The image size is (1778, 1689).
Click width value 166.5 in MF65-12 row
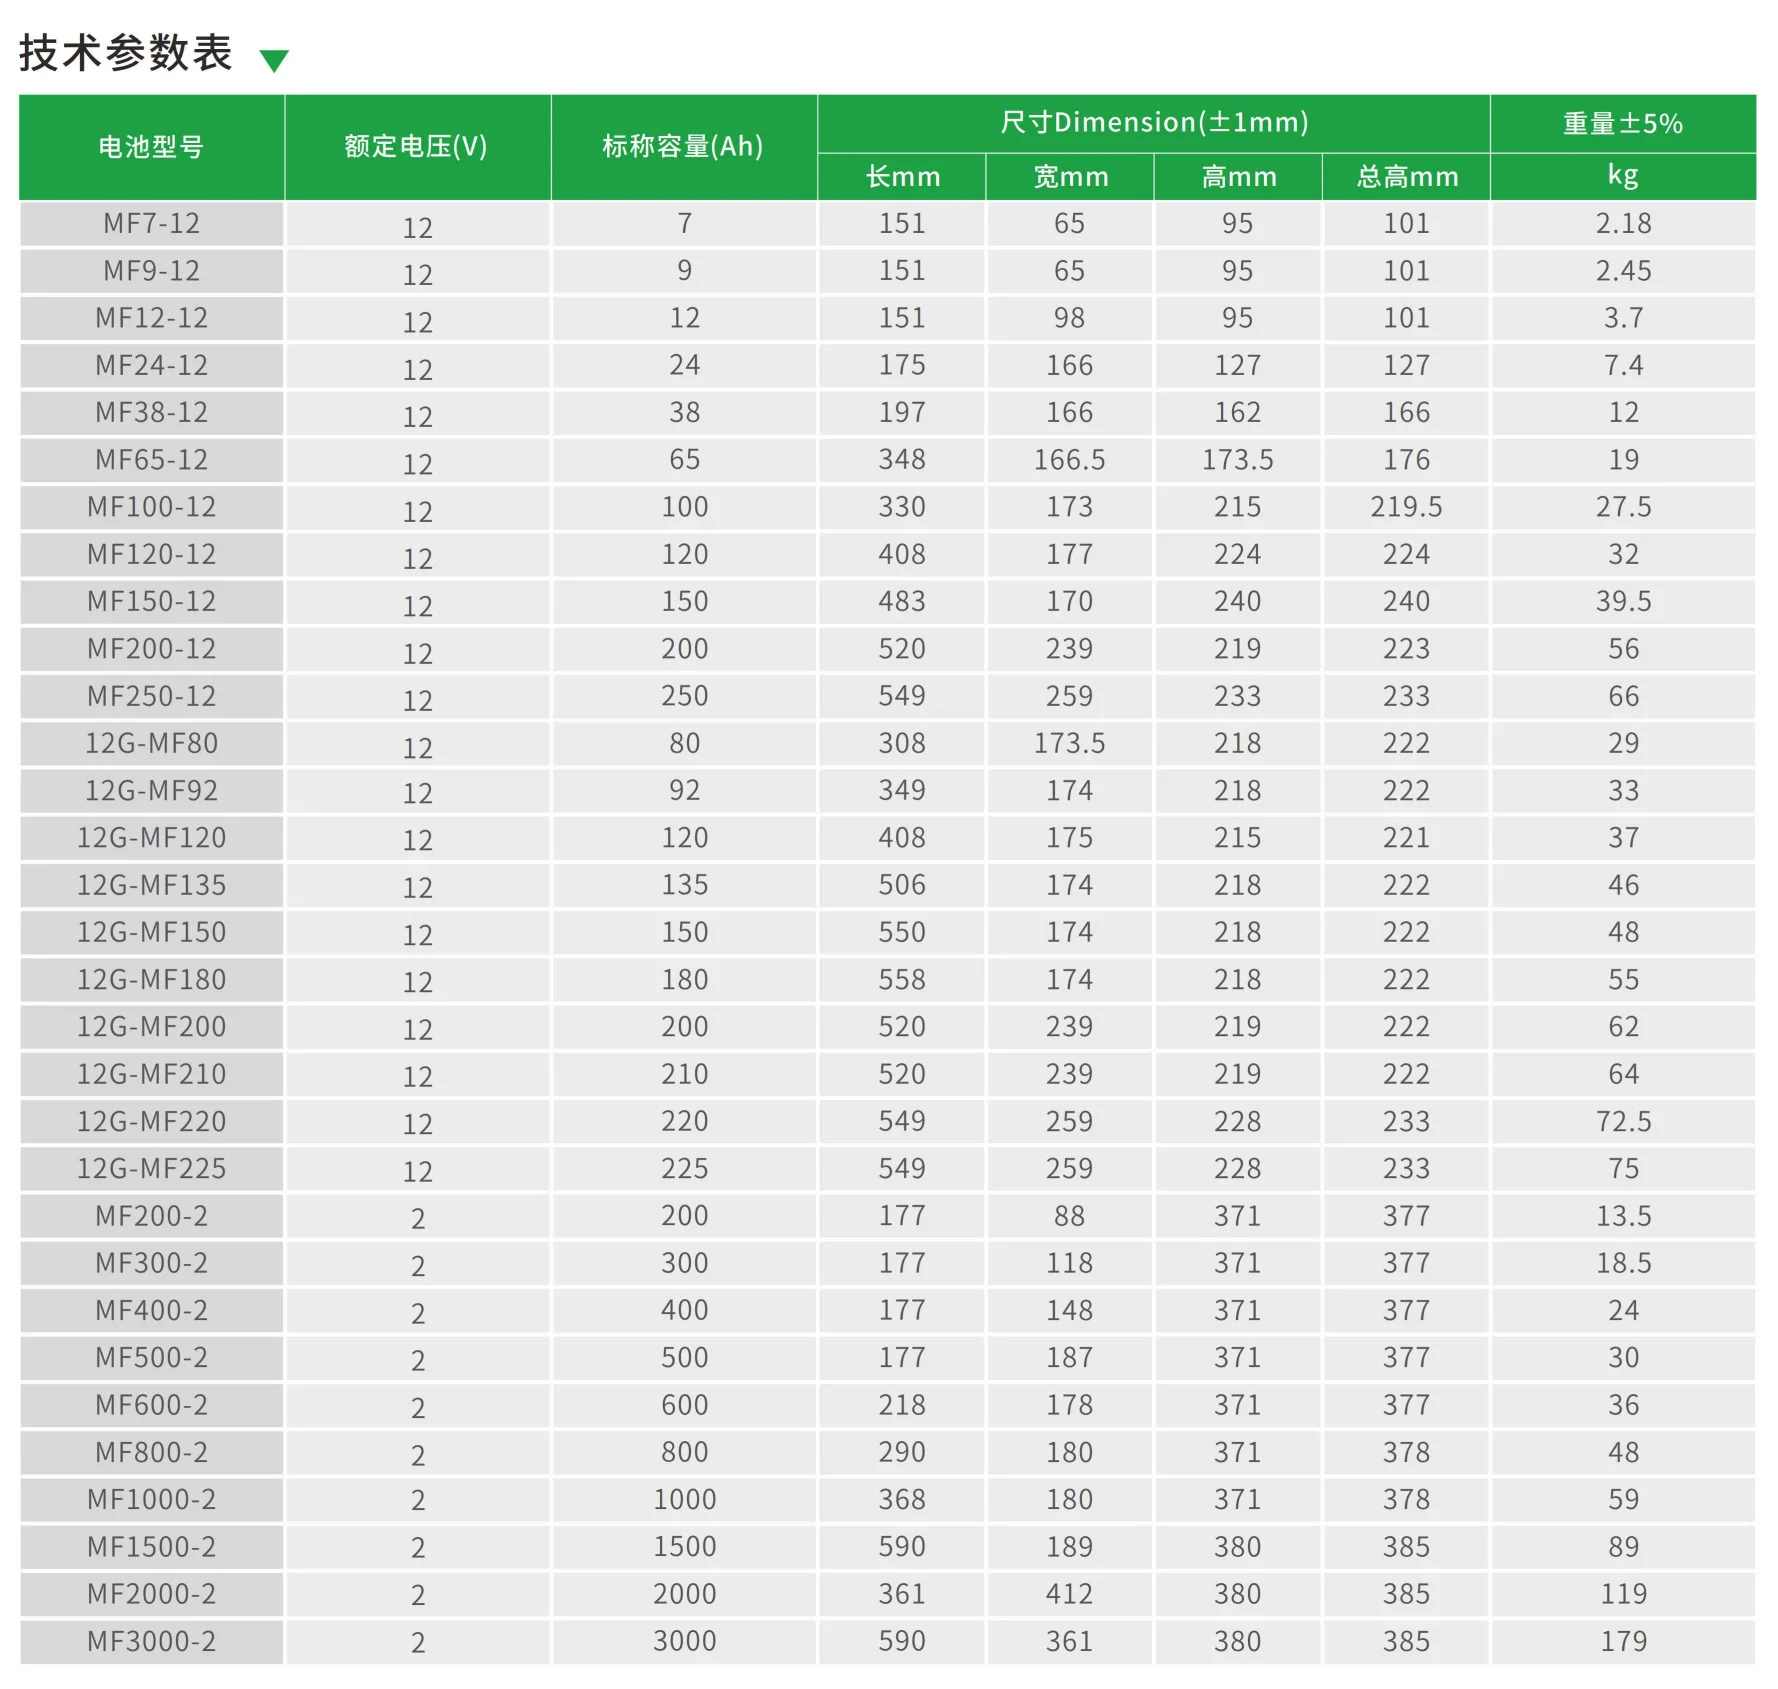1070,460
